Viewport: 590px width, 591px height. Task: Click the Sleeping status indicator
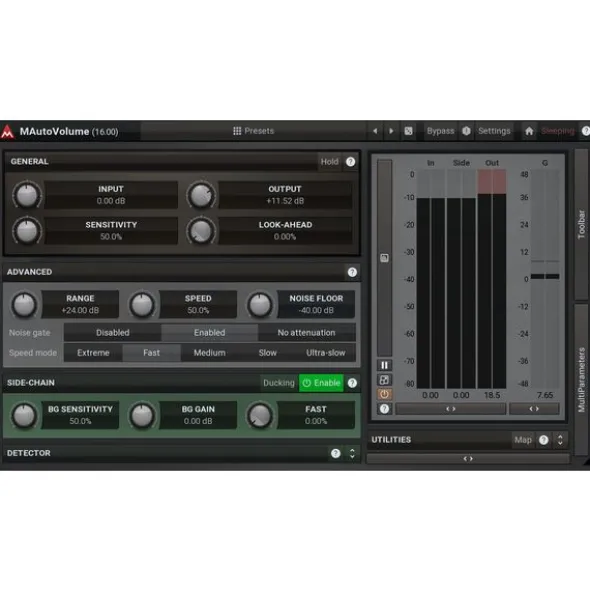(x=558, y=131)
